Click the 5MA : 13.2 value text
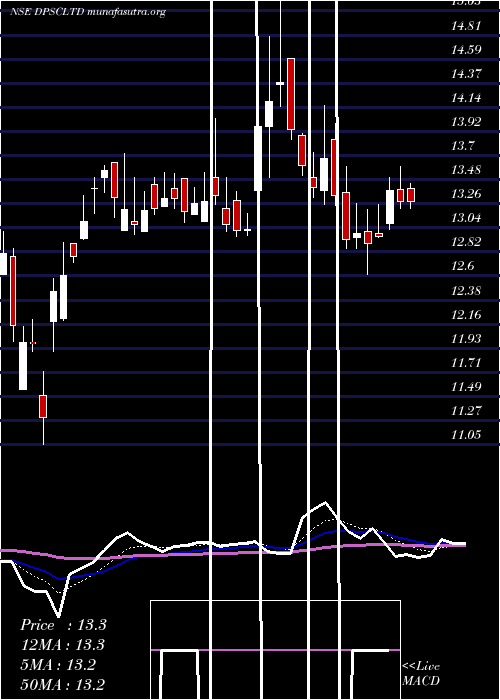 [x=58, y=665]
